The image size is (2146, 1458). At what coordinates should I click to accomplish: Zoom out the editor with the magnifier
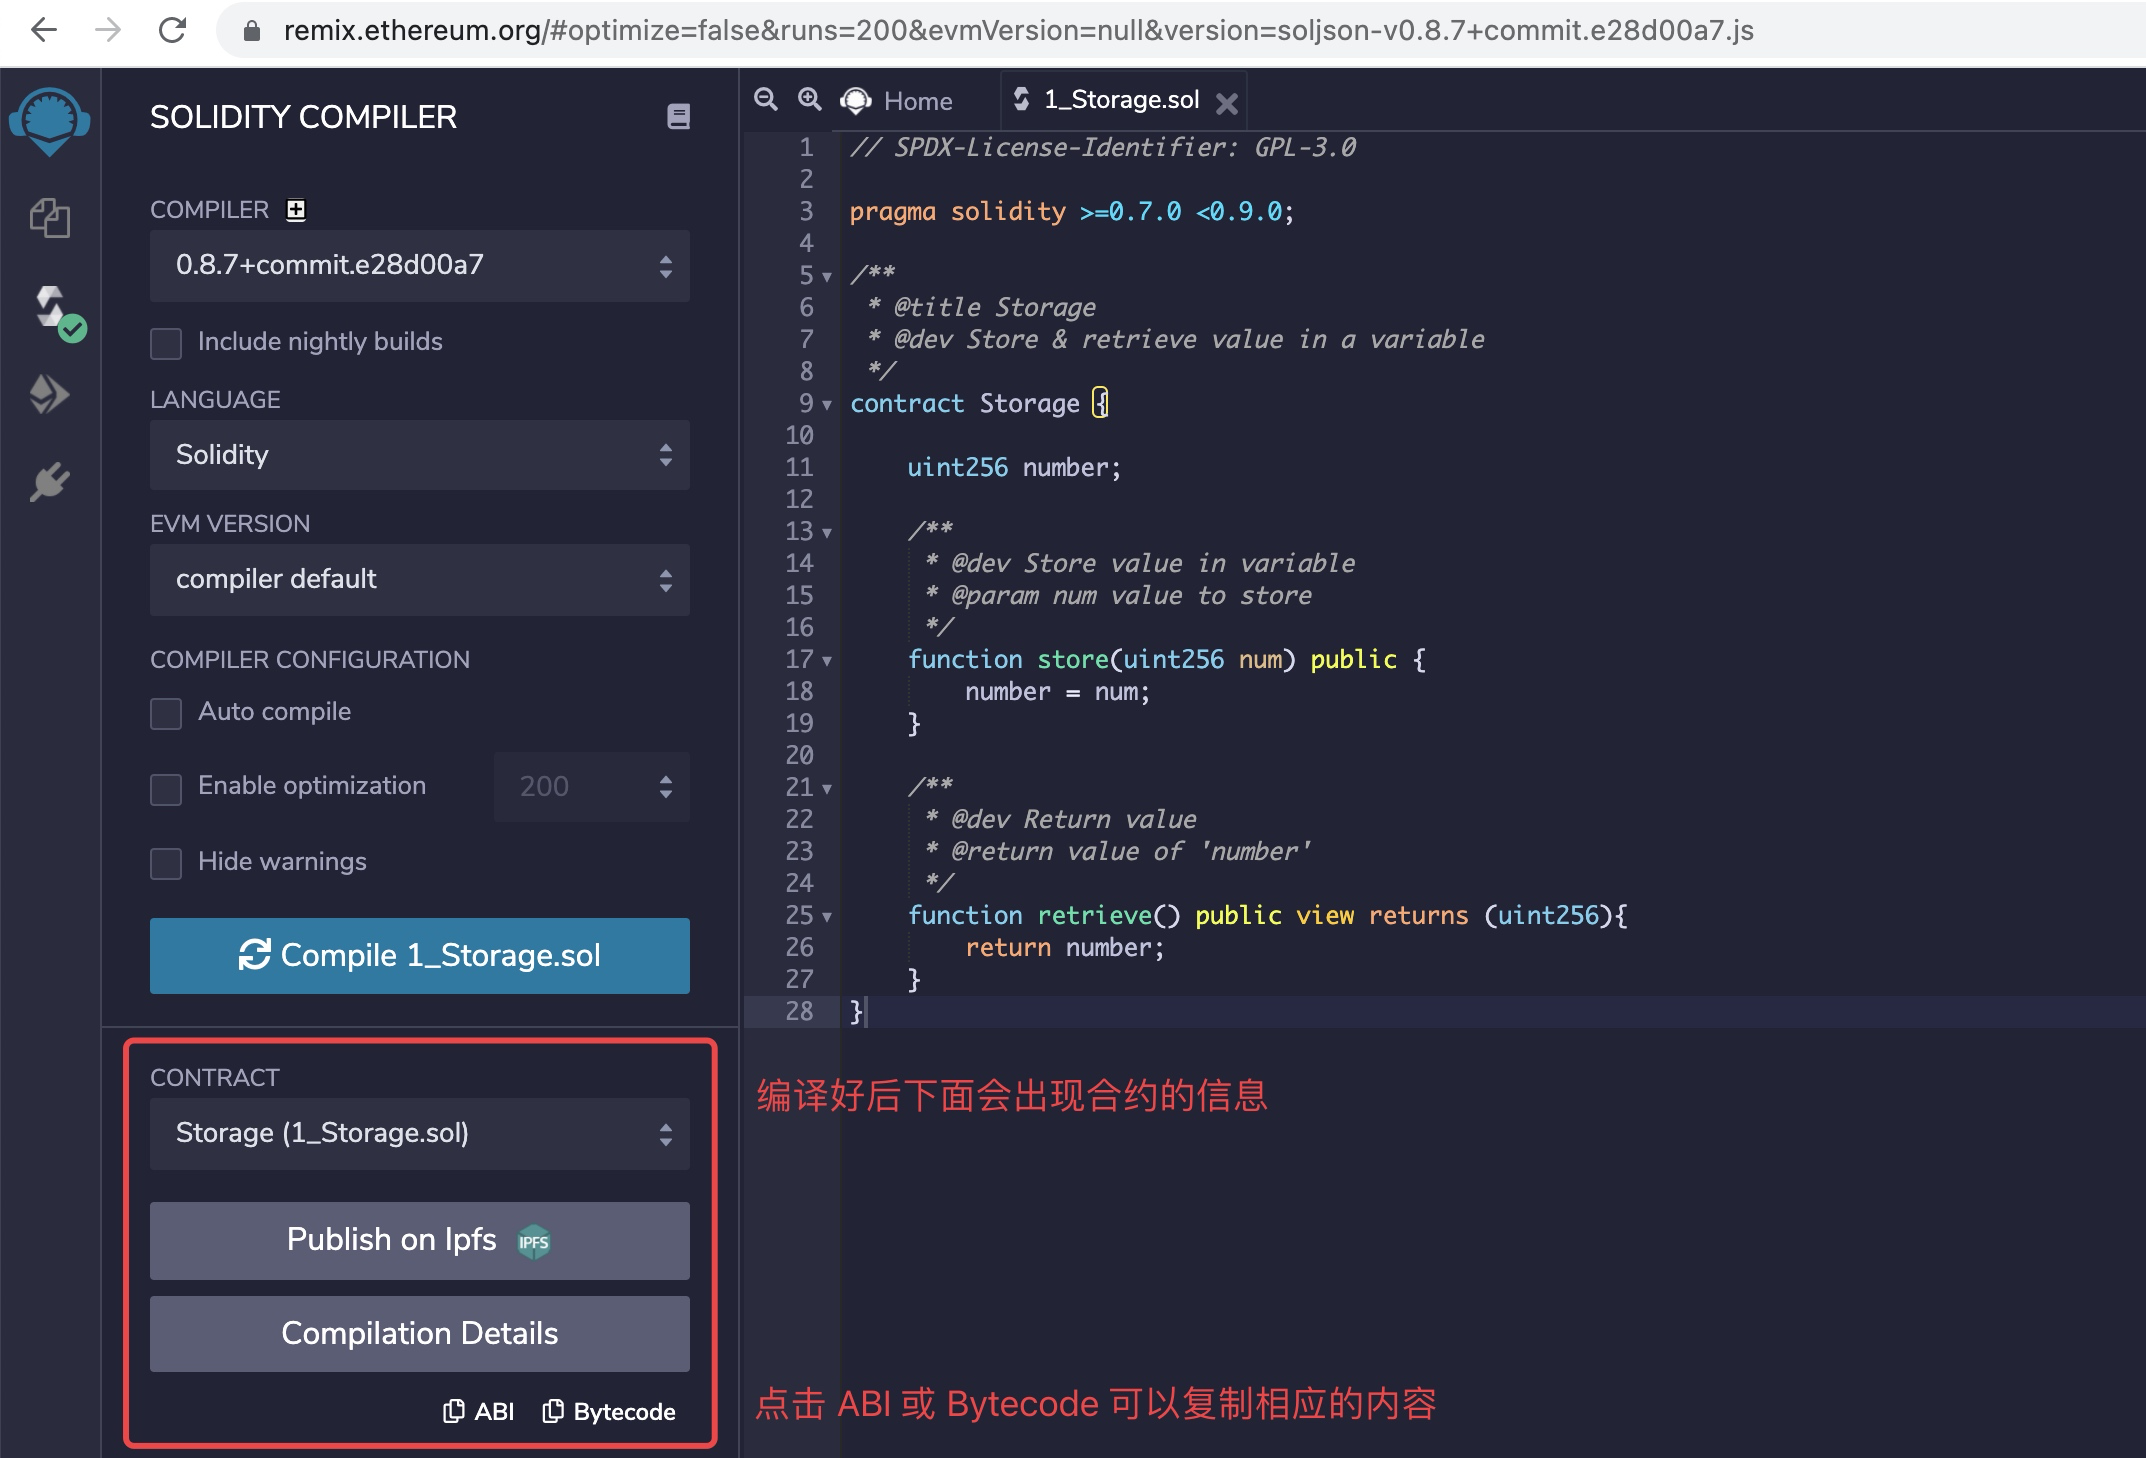click(766, 99)
